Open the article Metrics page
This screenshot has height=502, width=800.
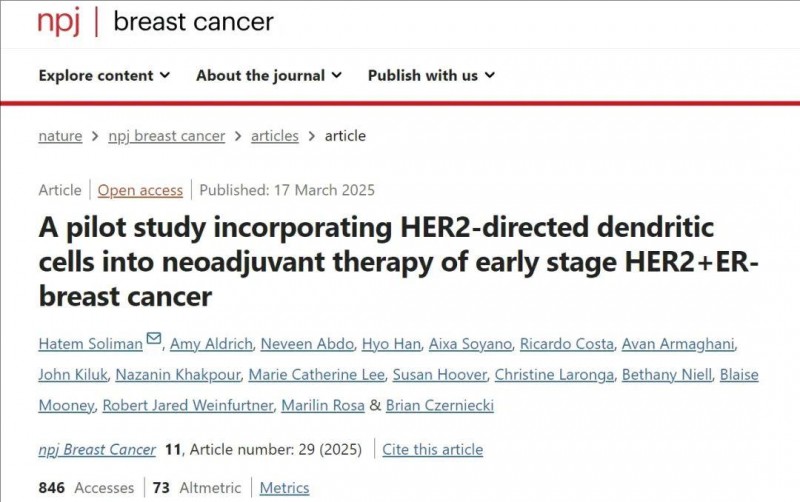tap(284, 488)
